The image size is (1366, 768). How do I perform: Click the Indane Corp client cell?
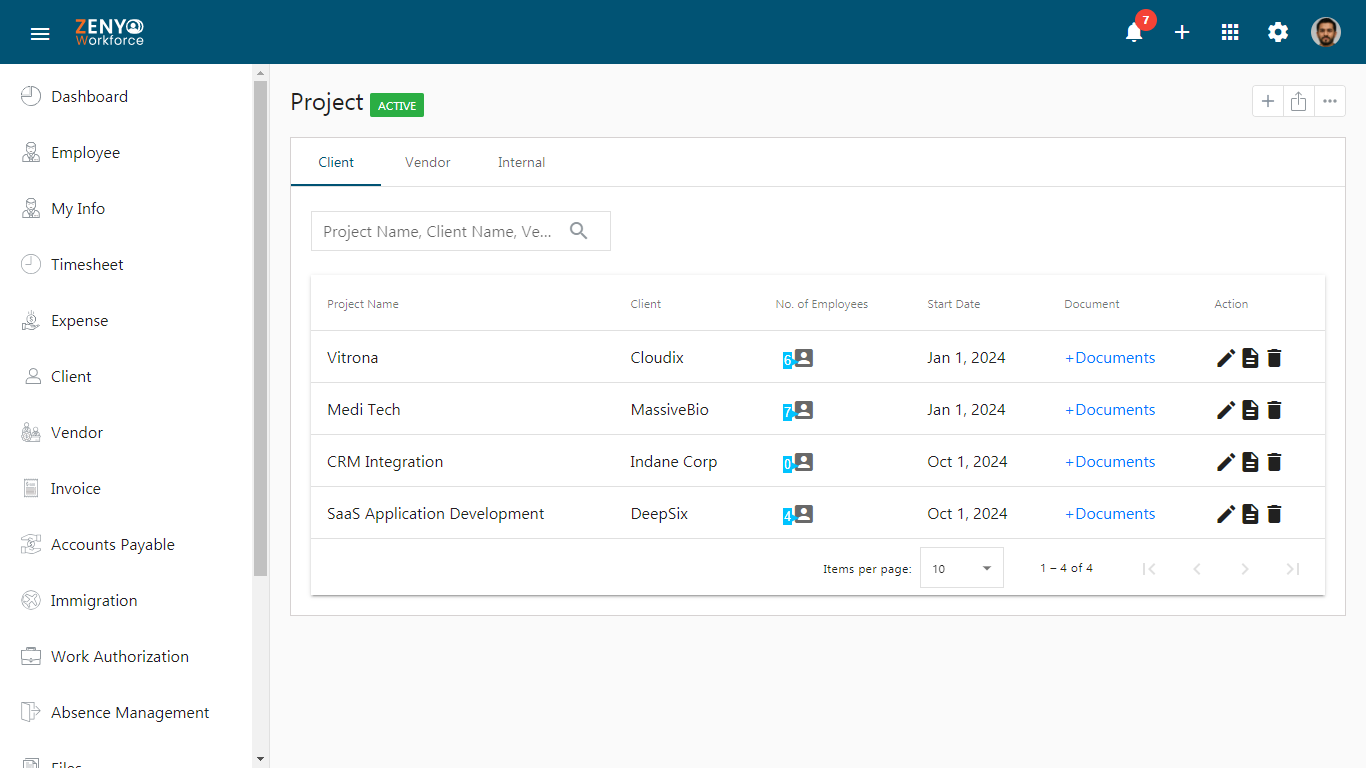point(674,462)
